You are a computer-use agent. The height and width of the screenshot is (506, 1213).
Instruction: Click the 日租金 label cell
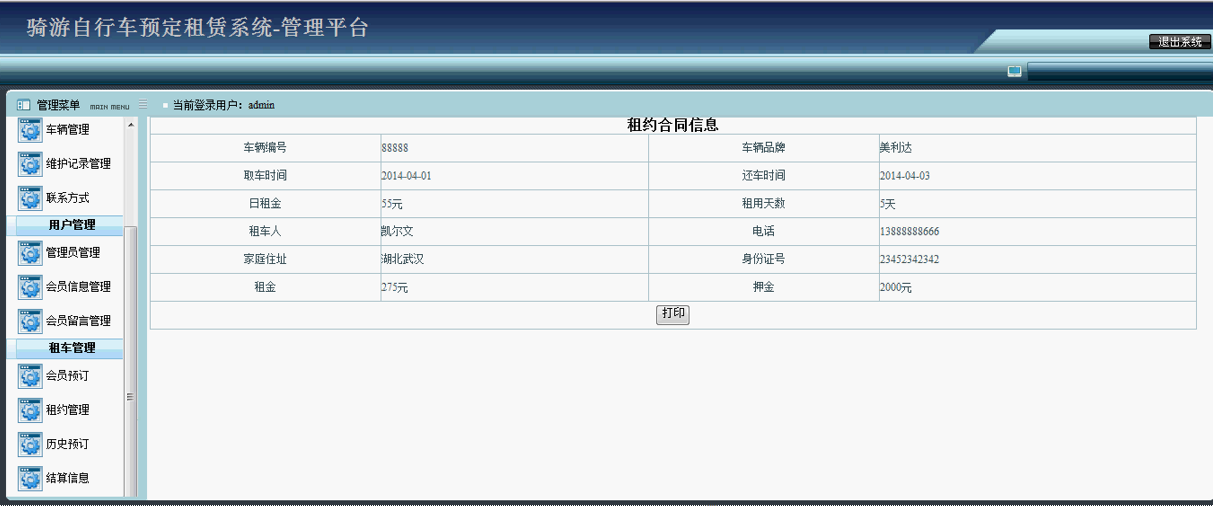(265, 204)
